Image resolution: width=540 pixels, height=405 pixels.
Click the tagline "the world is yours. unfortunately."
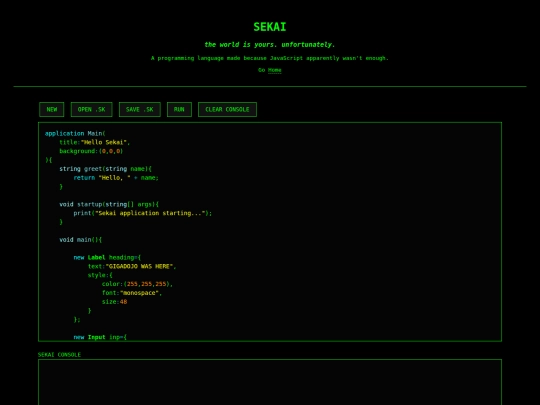coord(270,44)
